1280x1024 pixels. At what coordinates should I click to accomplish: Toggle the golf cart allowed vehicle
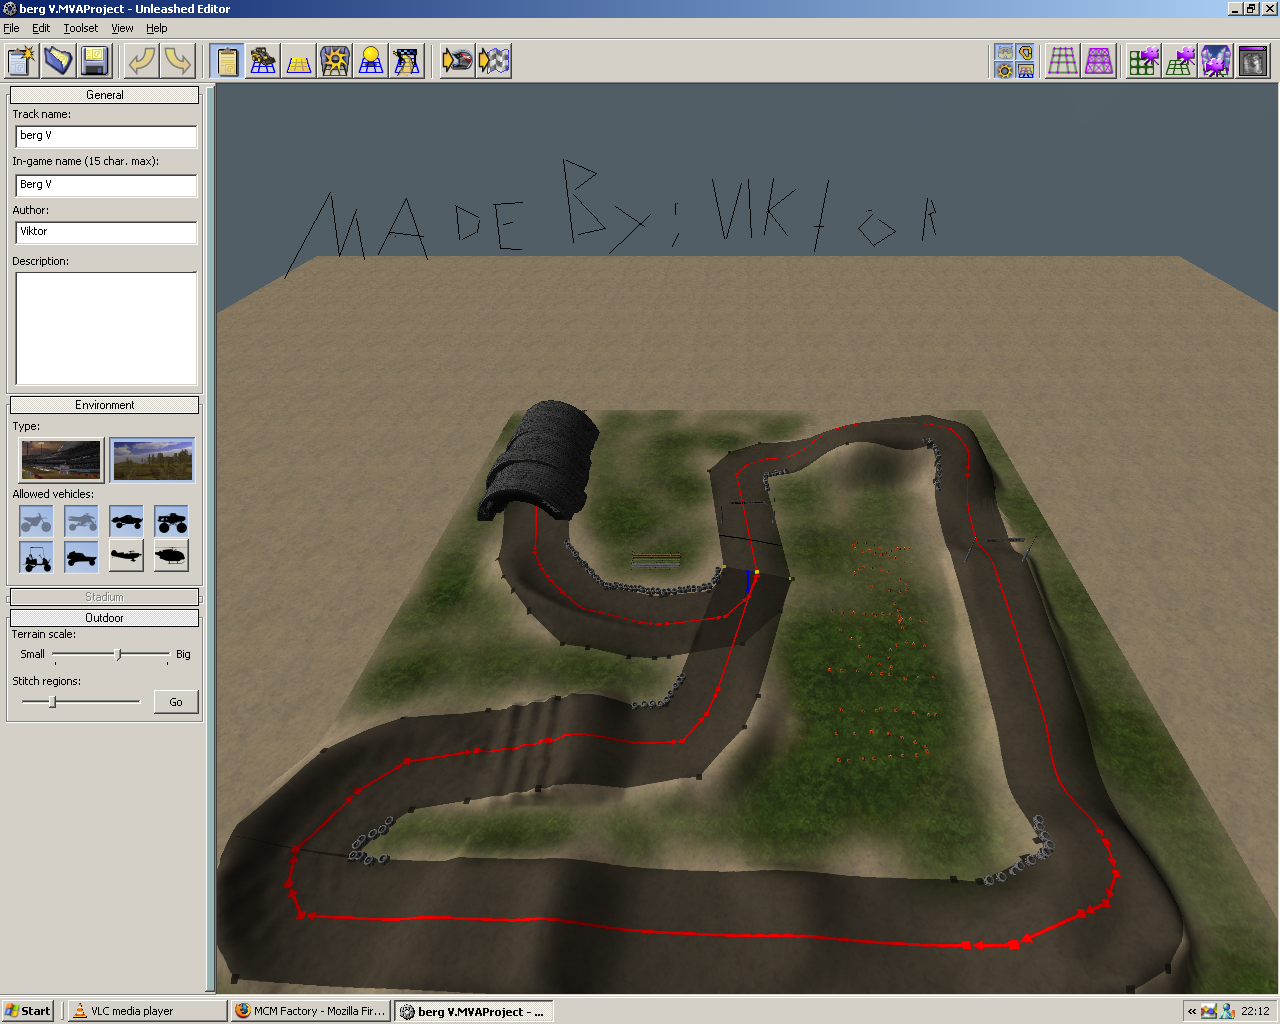coord(37,556)
